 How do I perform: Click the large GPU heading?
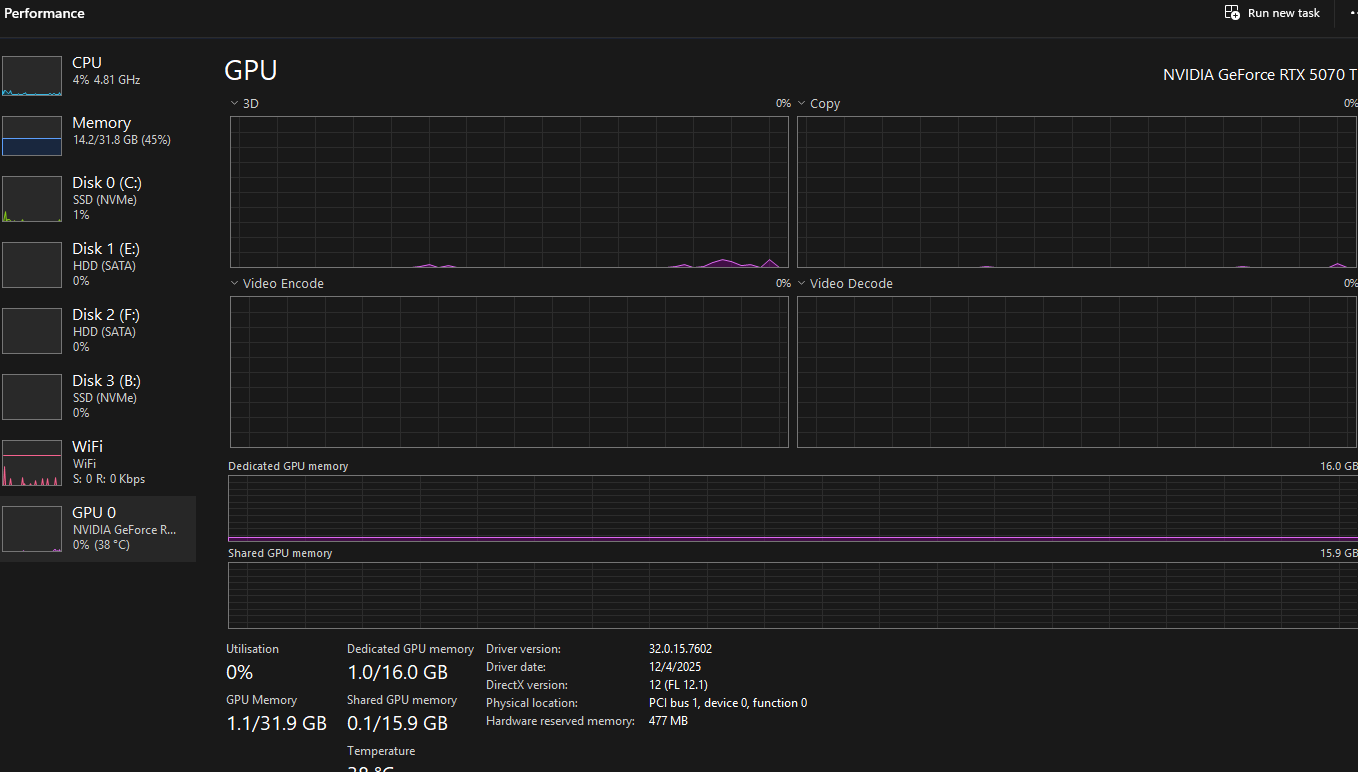(250, 70)
